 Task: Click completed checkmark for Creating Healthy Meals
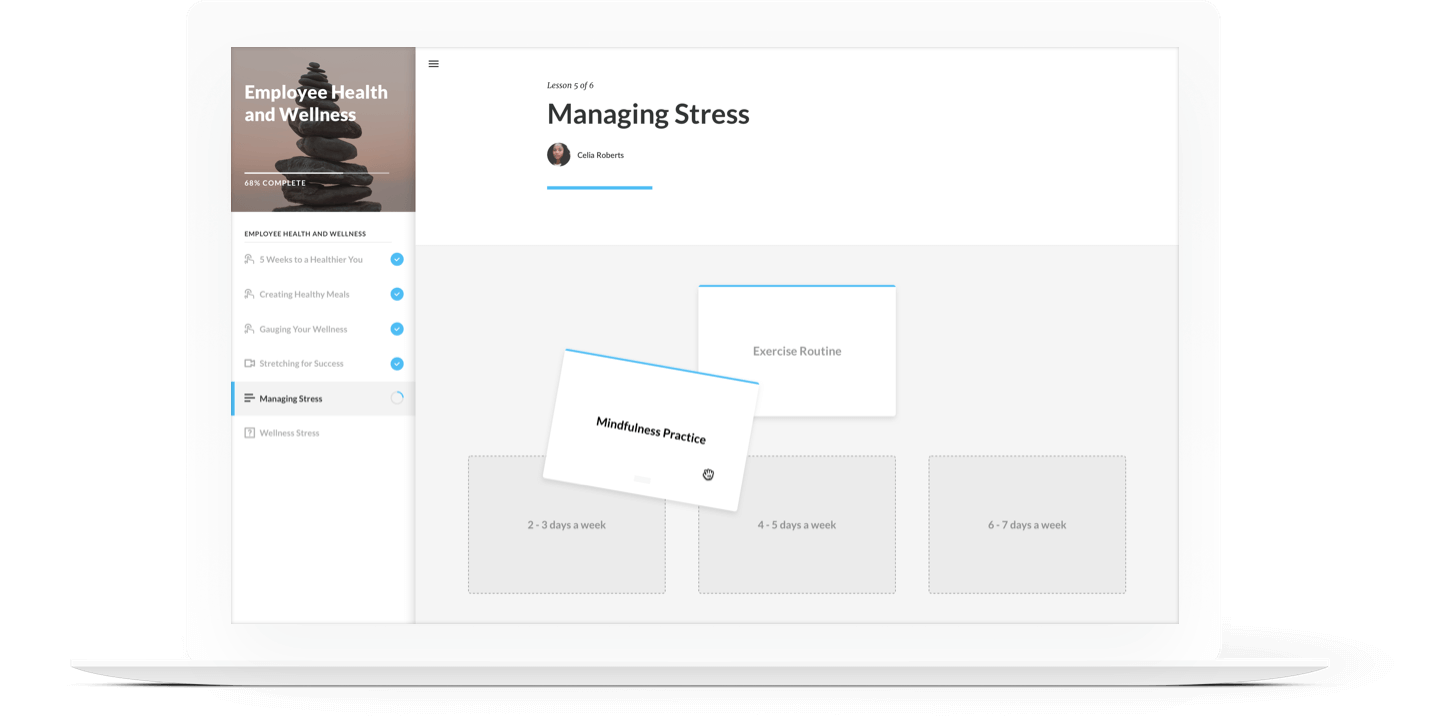click(397, 294)
